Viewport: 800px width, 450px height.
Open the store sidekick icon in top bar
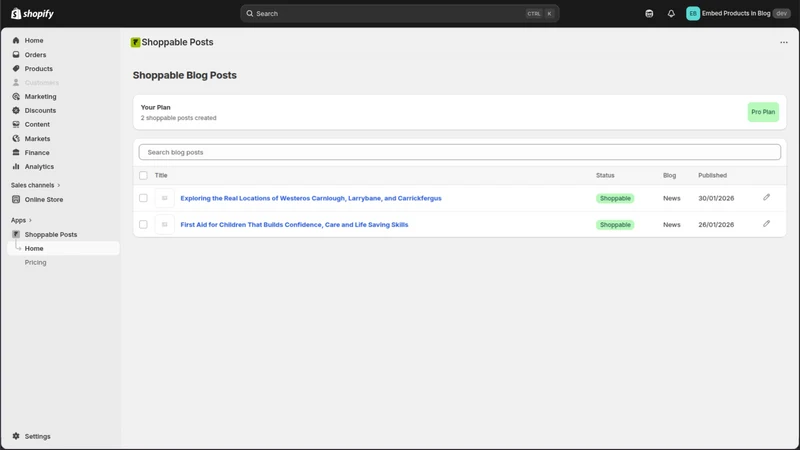(649, 14)
